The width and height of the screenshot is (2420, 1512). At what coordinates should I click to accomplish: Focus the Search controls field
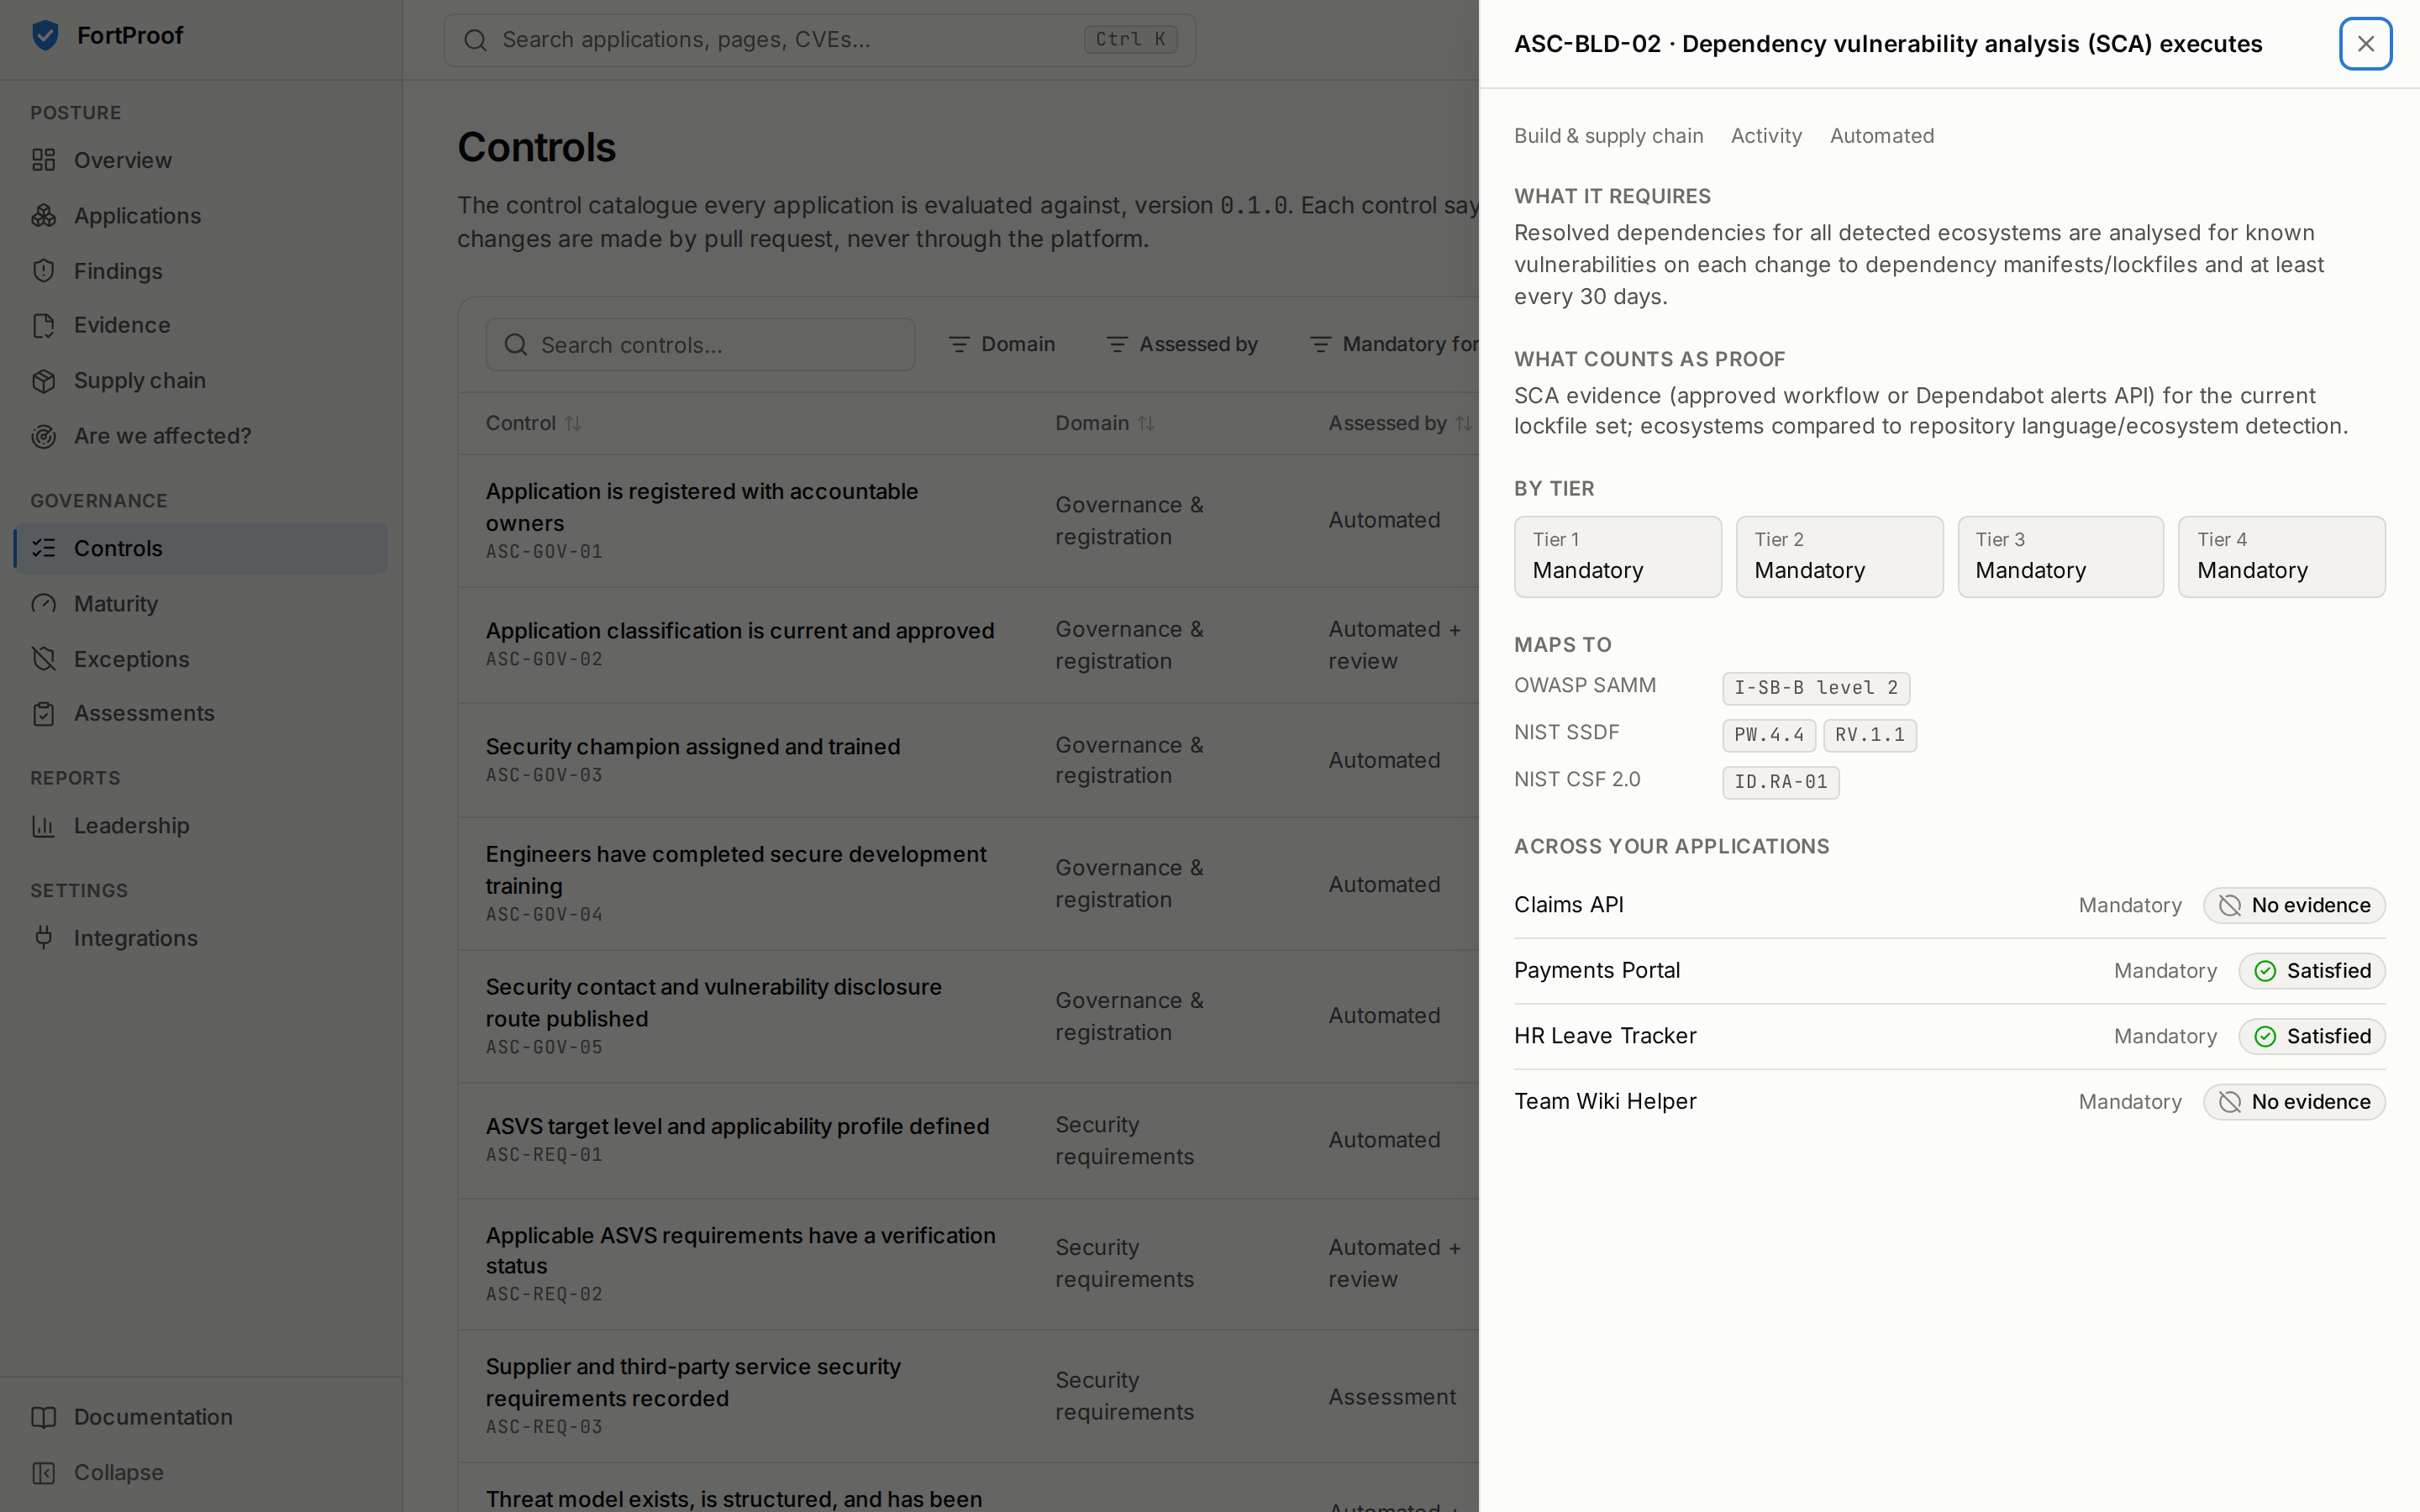[x=700, y=345]
